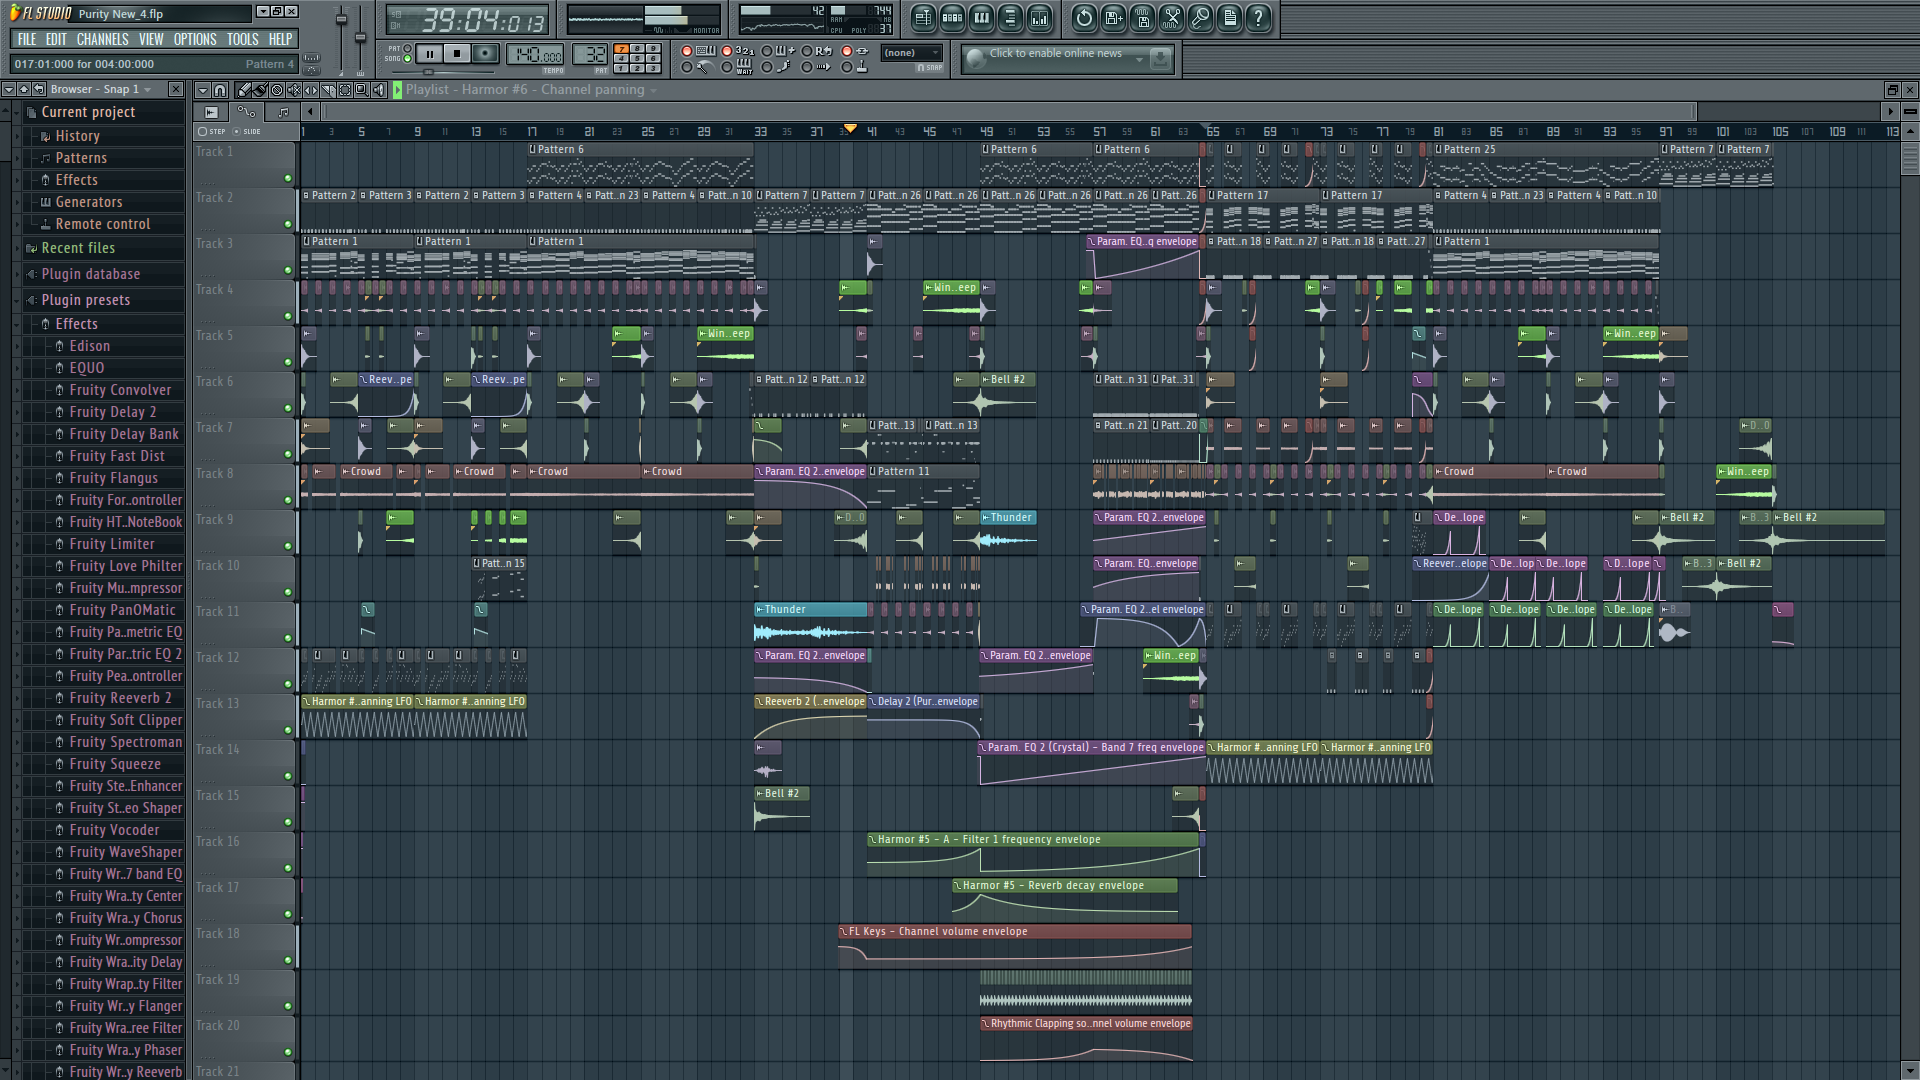Open the VIEW menu
Image resolution: width=1920 pixels, height=1080 pixels.
[x=151, y=39]
